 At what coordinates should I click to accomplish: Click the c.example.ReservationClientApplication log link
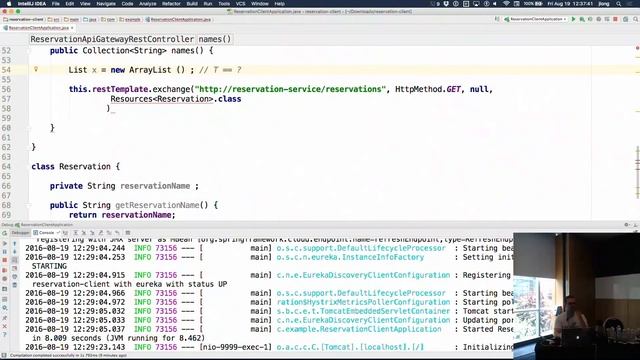coord(359,329)
